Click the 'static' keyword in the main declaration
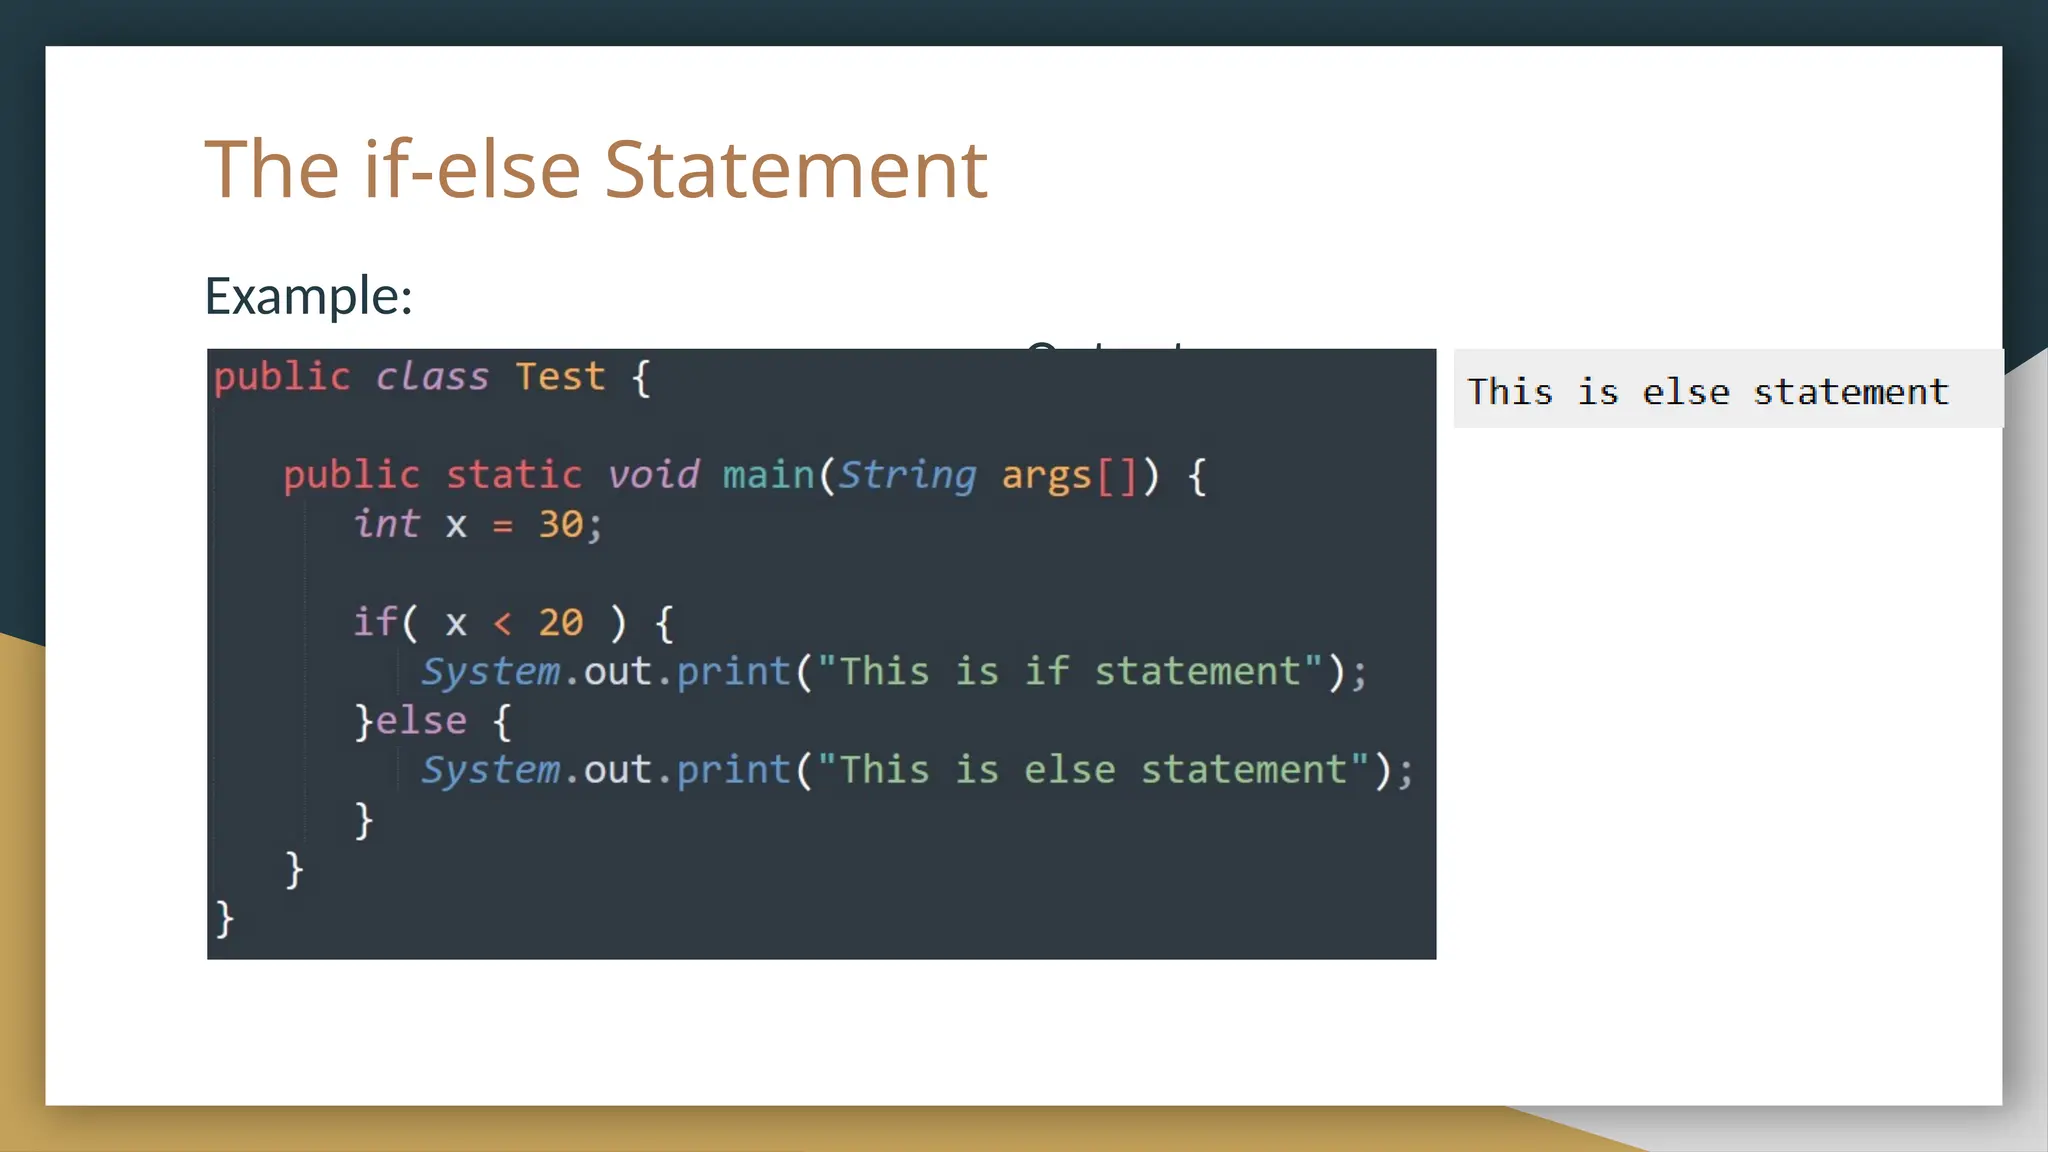The width and height of the screenshot is (2048, 1152). 513,475
